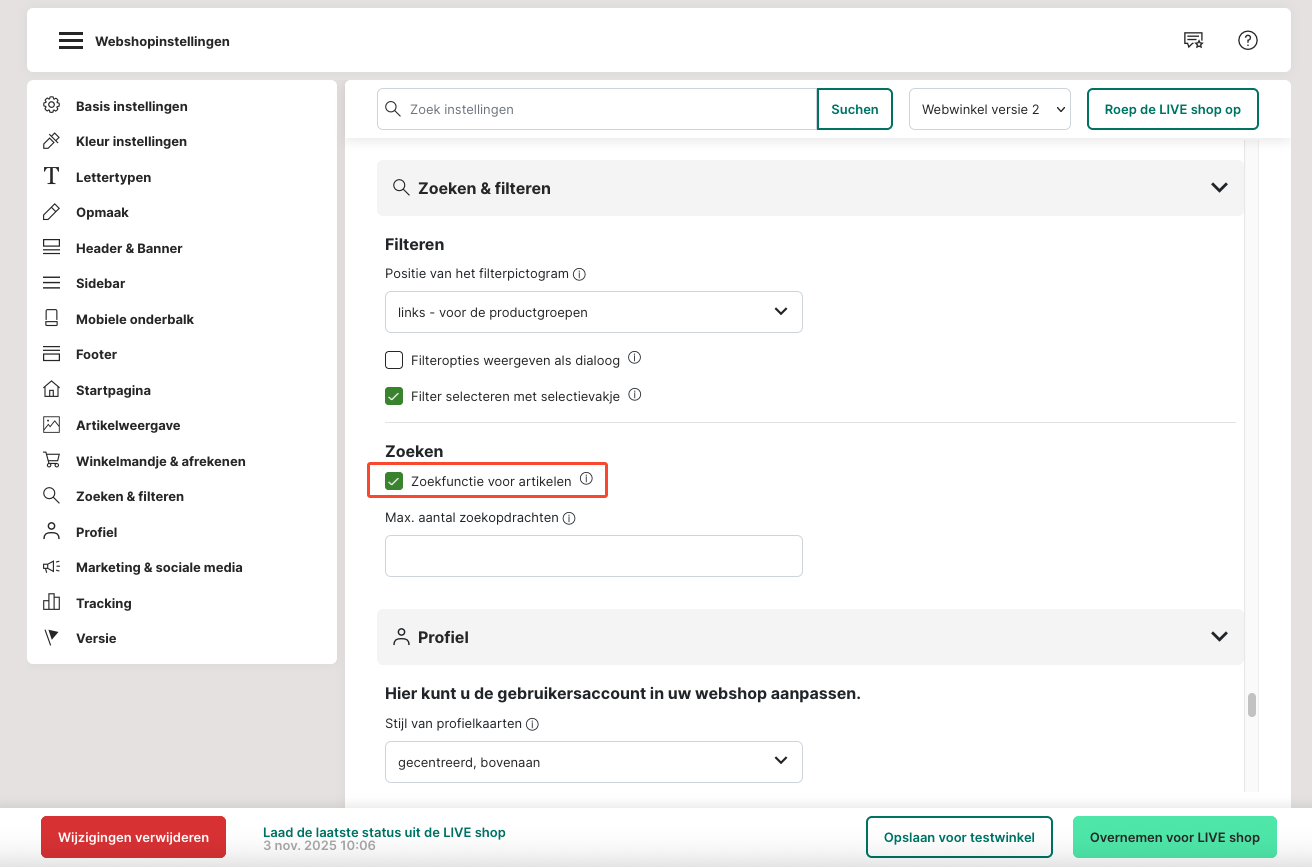This screenshot has width=1312, height=867.
Task: Open the help question mark icon
Action: coord(1247,40)
